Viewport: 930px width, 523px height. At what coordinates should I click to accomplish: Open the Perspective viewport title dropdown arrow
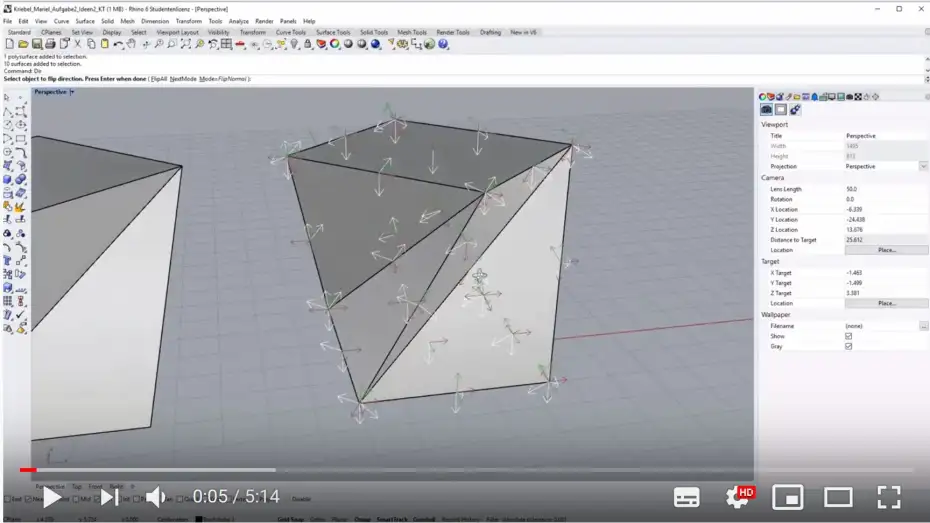click(x=72, y=92)
